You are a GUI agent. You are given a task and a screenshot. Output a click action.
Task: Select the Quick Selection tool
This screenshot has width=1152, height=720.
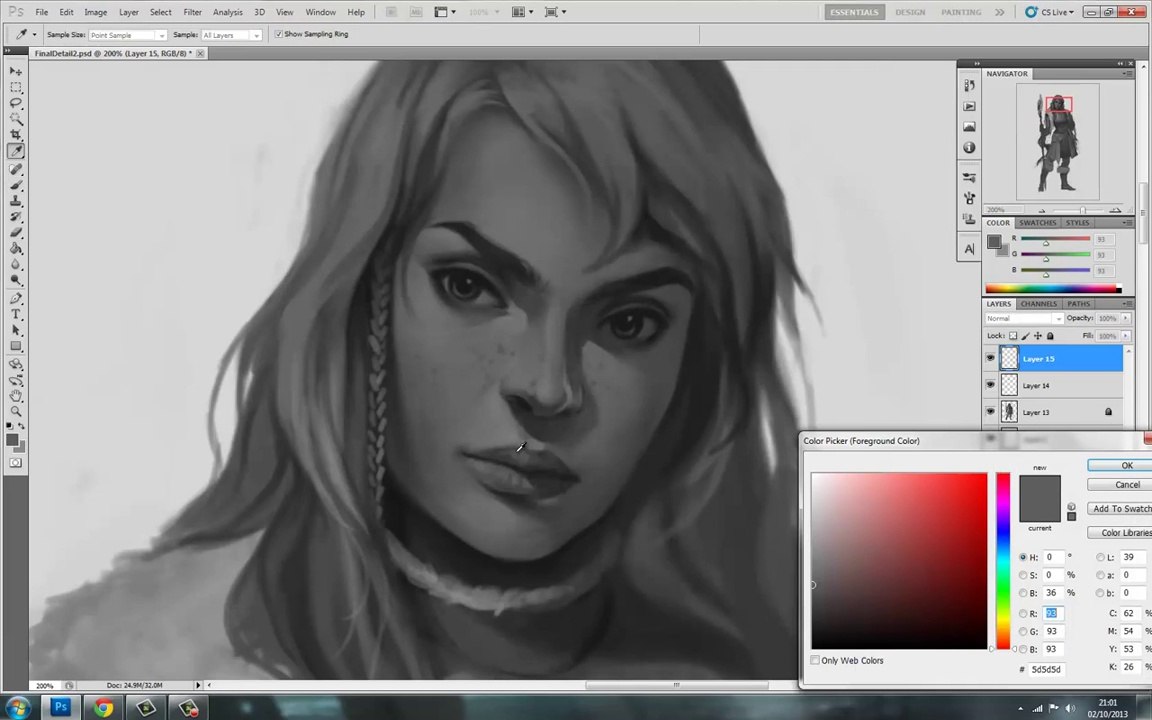click(15, 119)
